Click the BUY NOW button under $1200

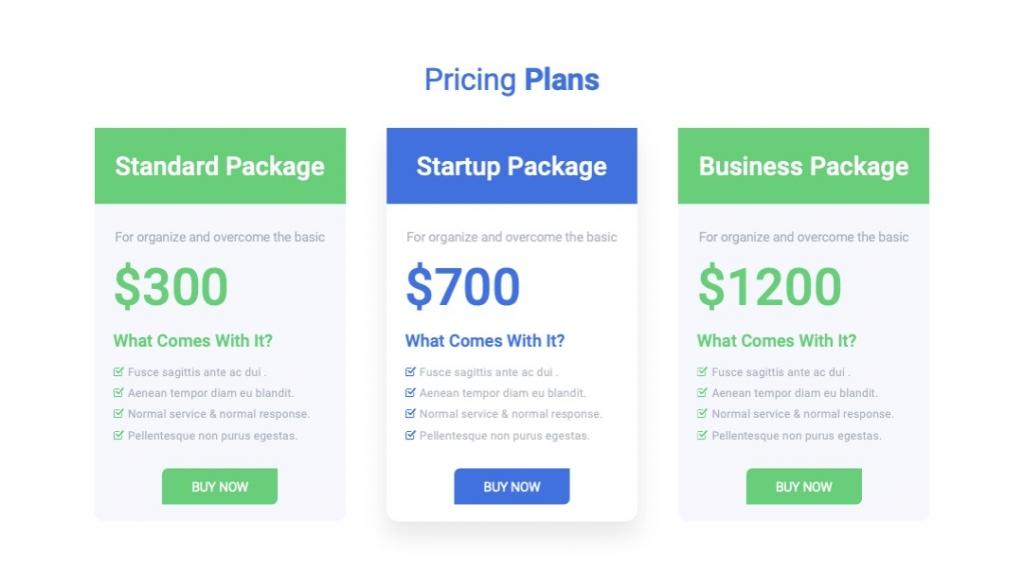pos(804,487)
